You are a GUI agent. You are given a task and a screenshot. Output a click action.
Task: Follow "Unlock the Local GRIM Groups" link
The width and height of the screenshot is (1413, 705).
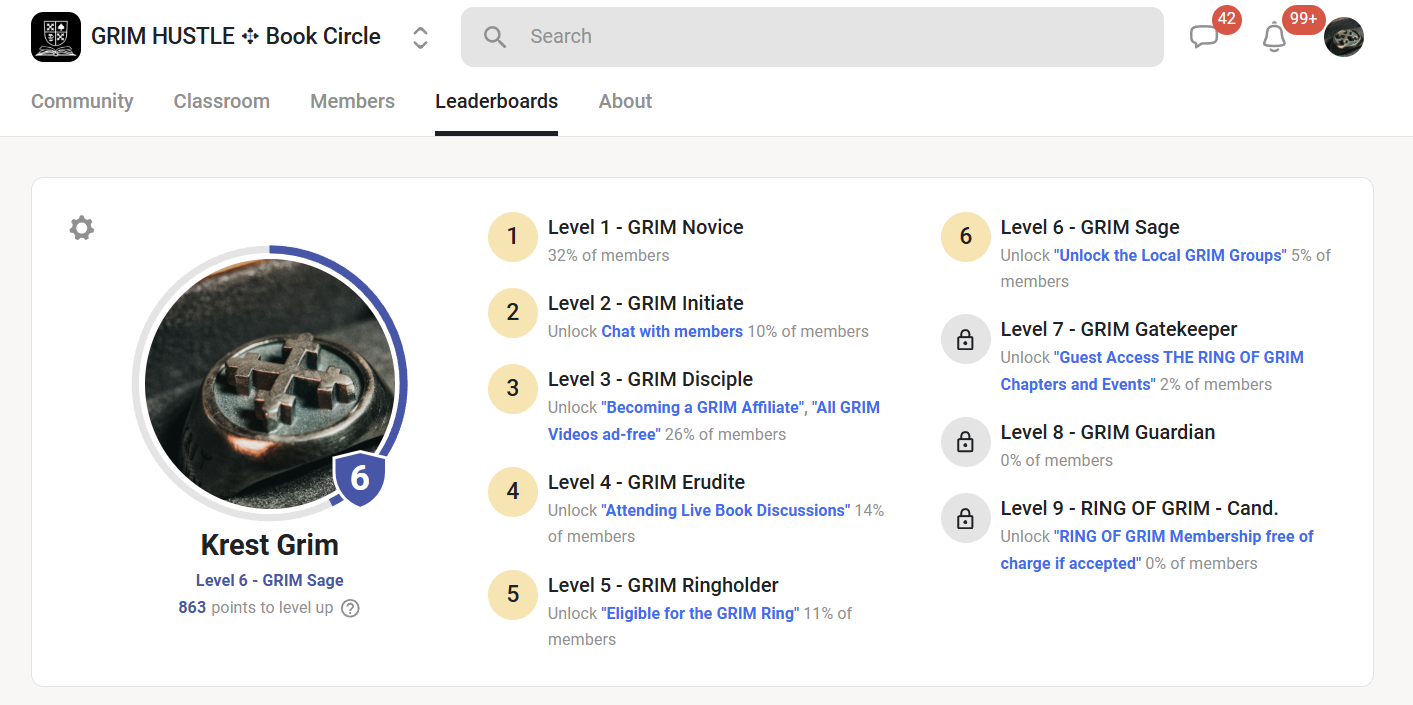click(x=1170, y=255)
